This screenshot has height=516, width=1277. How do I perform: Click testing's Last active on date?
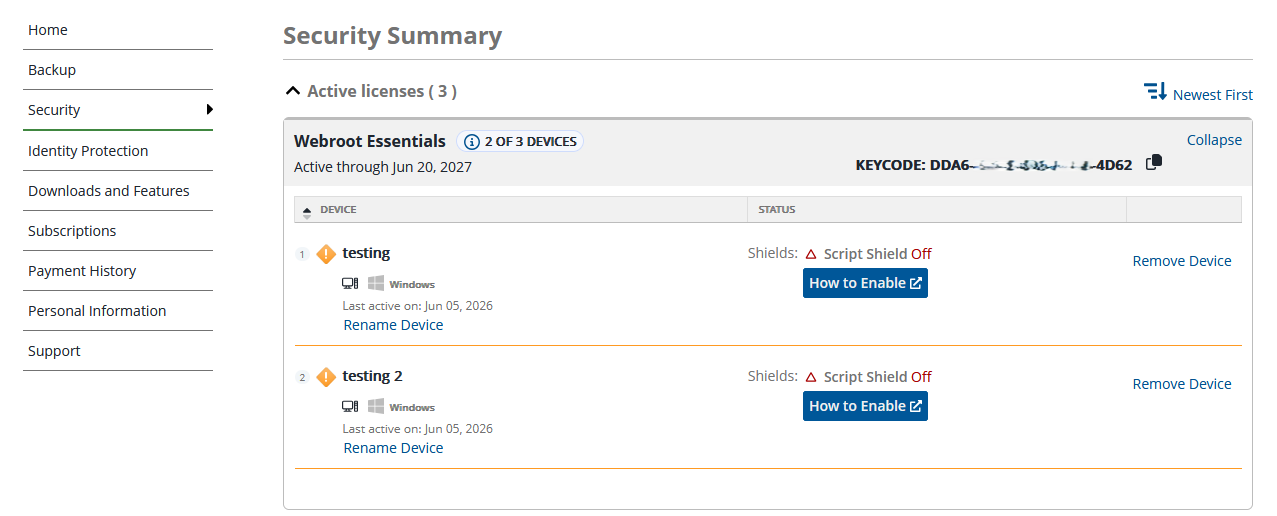[x=417, y=306]
